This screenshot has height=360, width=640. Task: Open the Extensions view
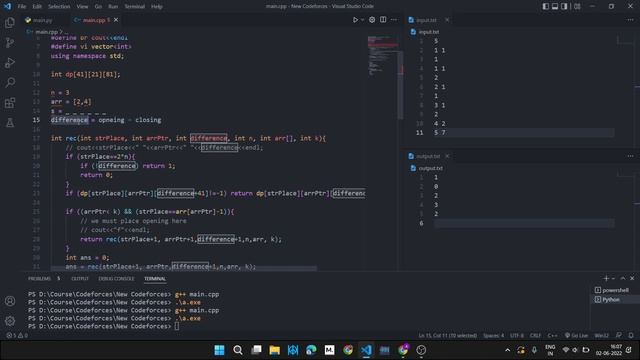click(x=10, y=102)
